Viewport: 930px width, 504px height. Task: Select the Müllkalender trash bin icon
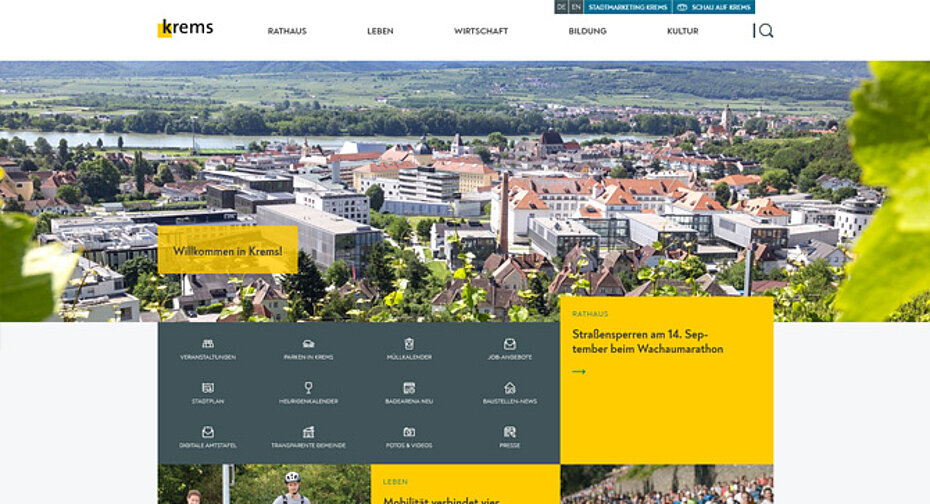(409, 344)
